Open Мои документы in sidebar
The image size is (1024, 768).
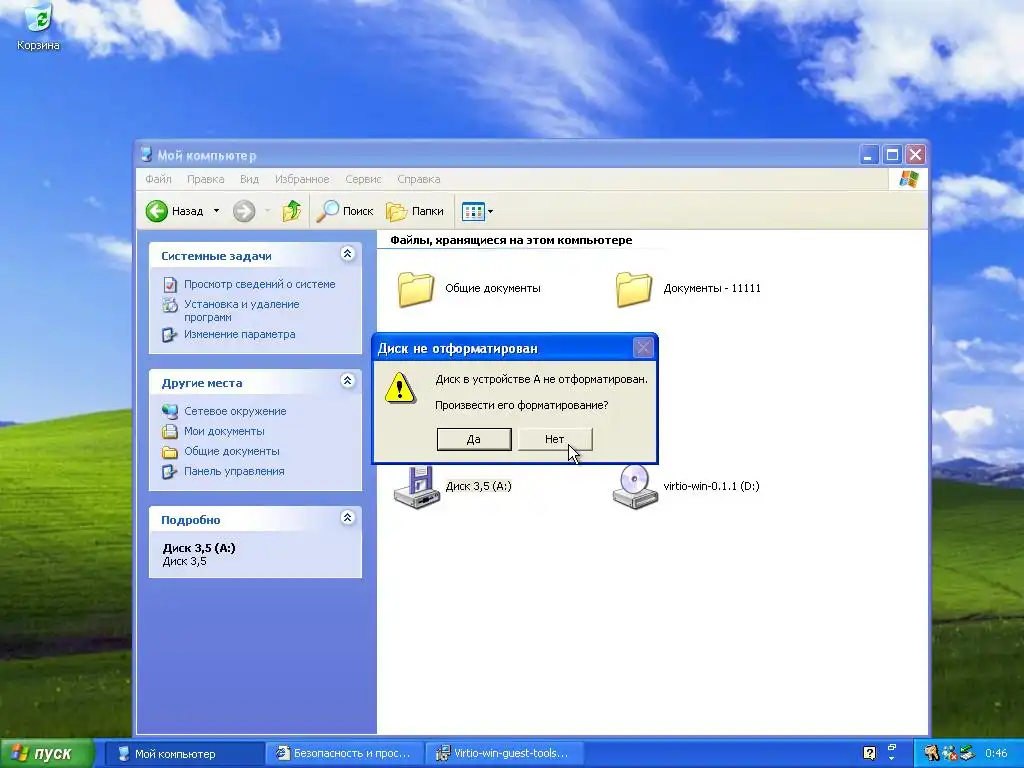(x=224, y=431)
